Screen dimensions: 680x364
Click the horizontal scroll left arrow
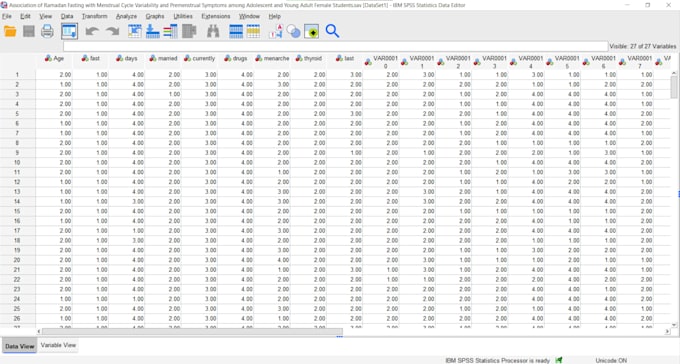click(39, 331)
